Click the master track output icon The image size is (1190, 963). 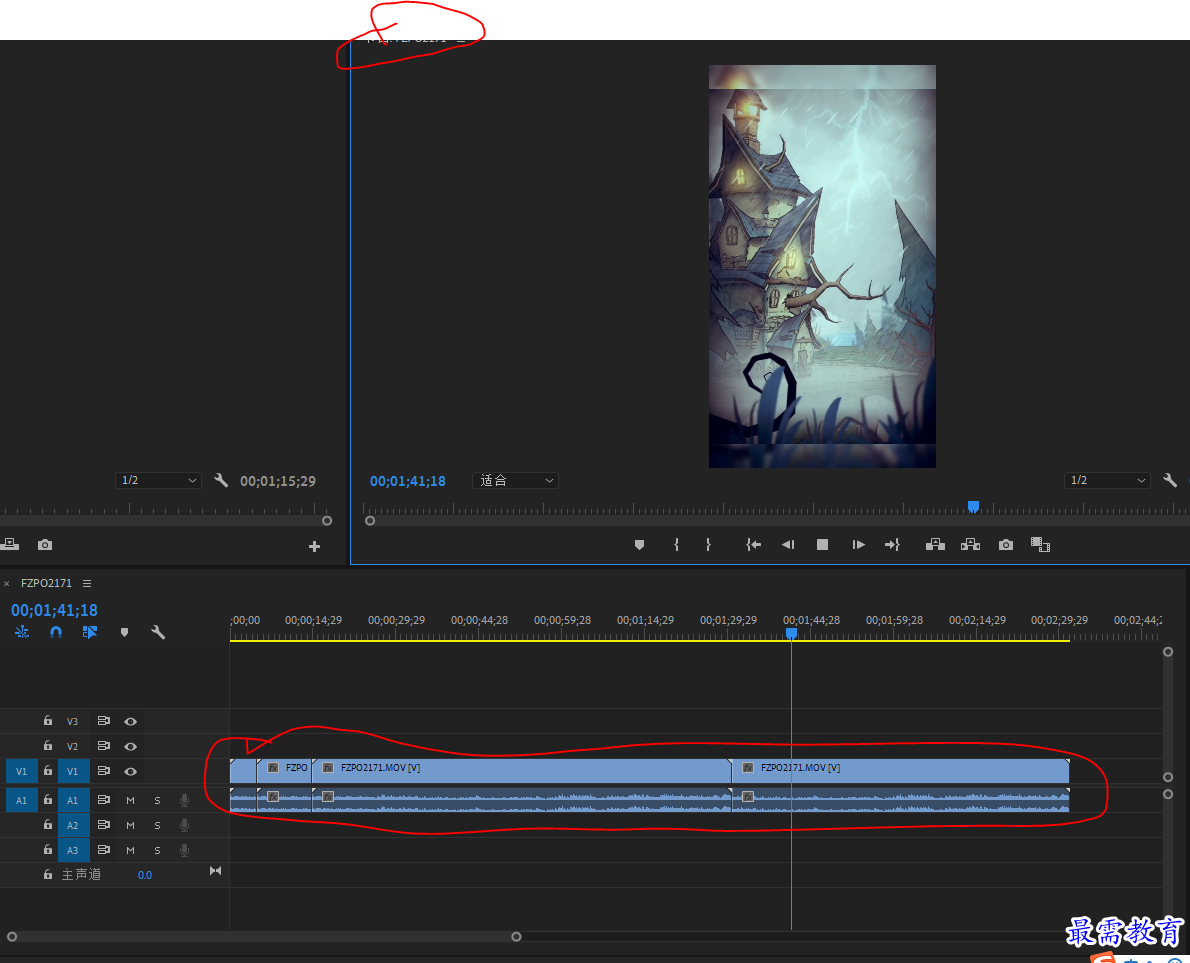click(216, 871)
